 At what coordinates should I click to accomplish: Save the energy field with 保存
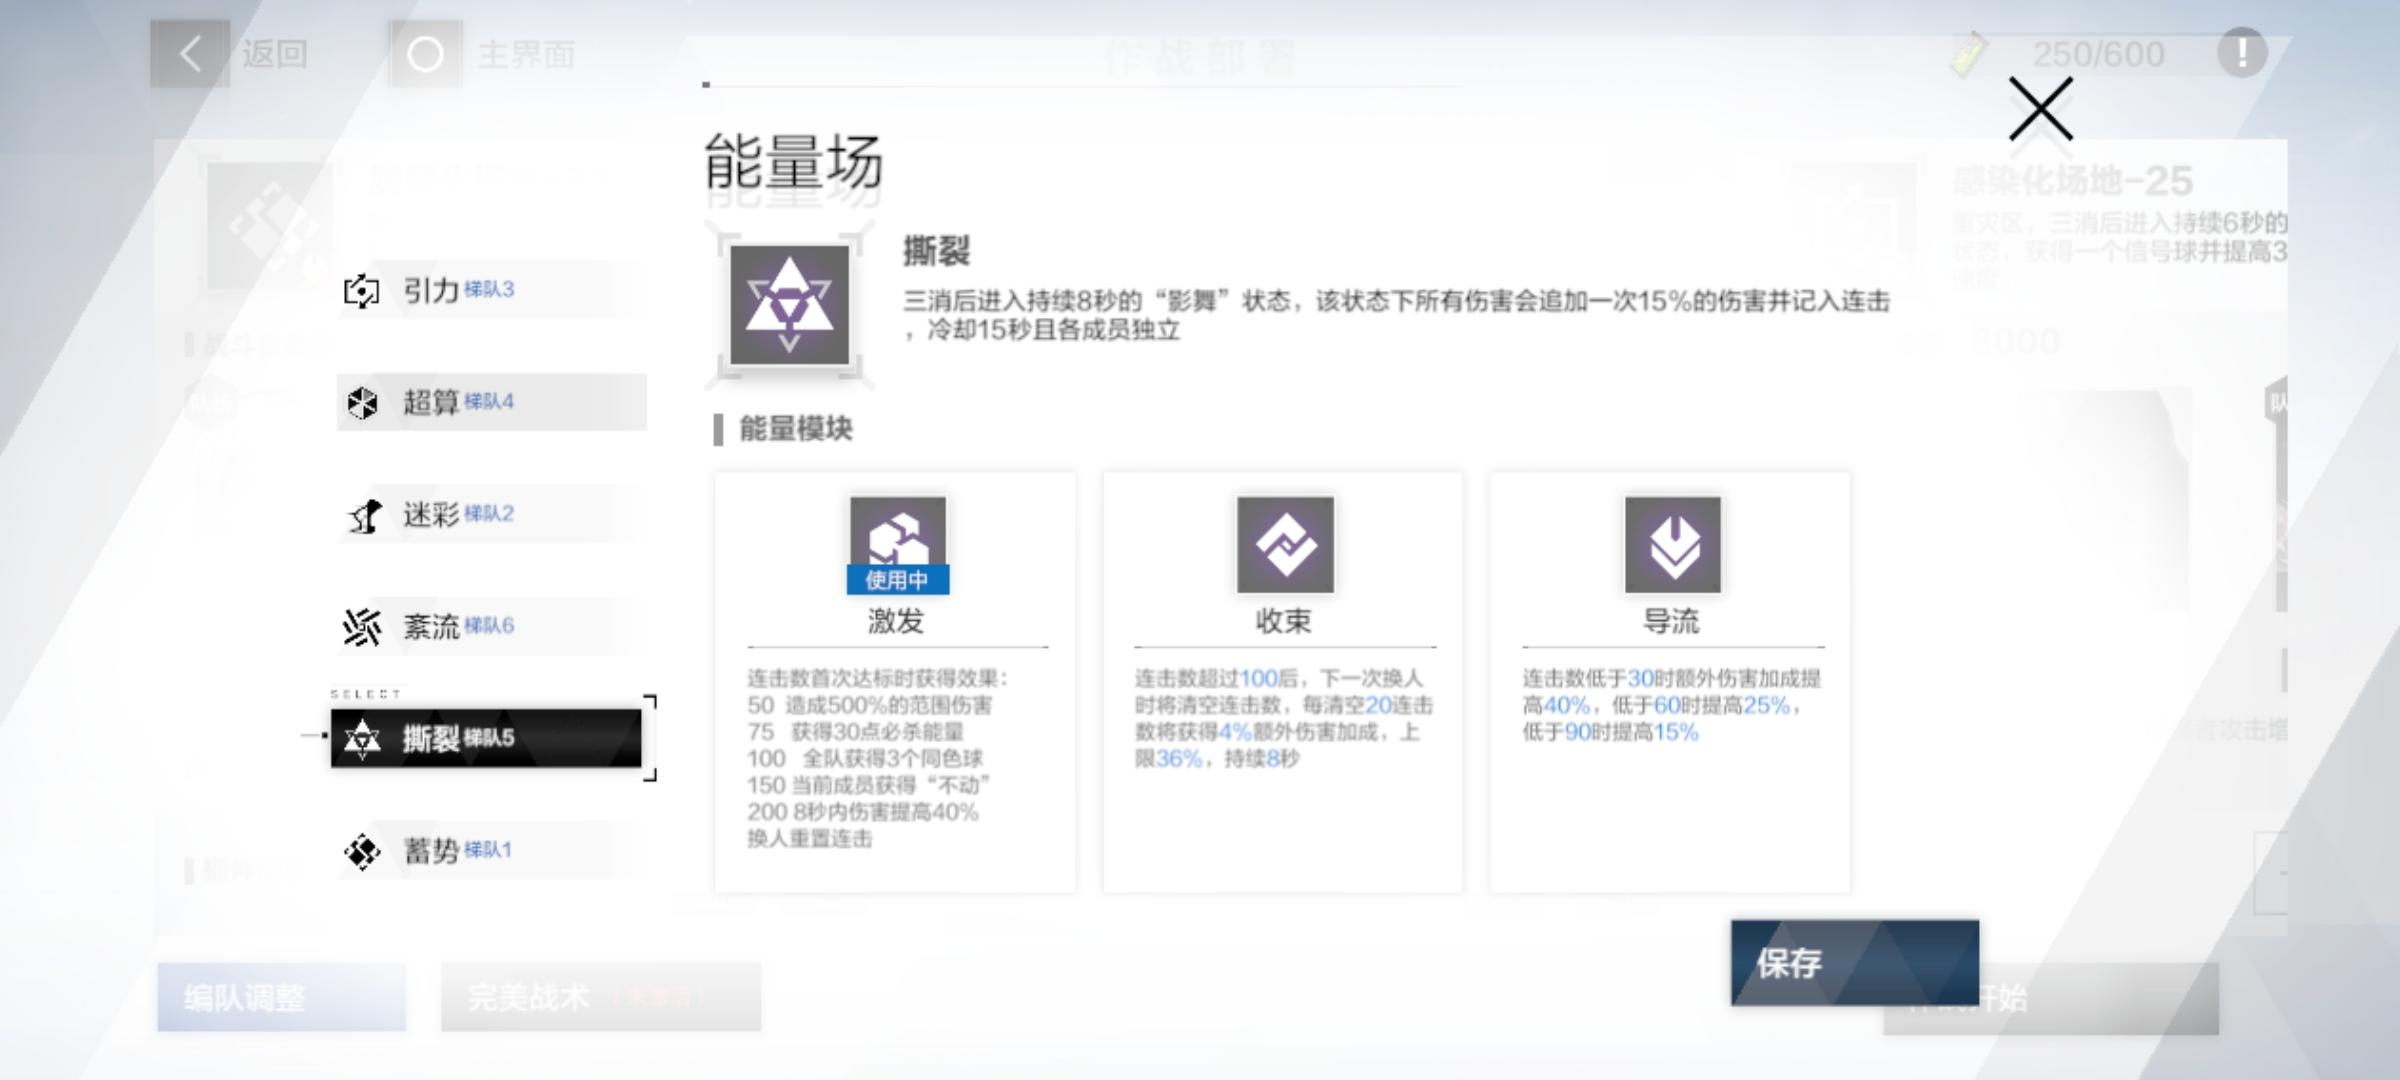pos(1855,963)
